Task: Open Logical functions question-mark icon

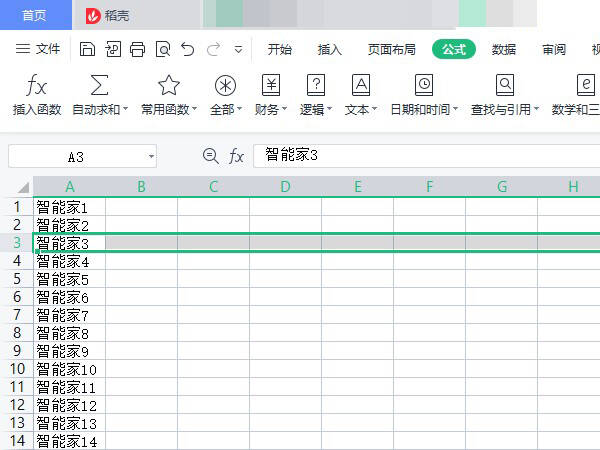Action: [316, 85]
